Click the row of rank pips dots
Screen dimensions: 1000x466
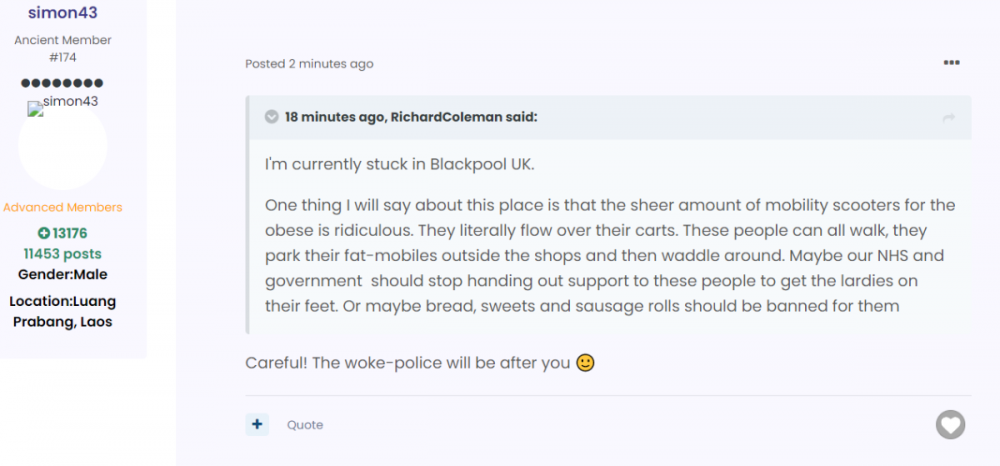(x=62, y=82)
